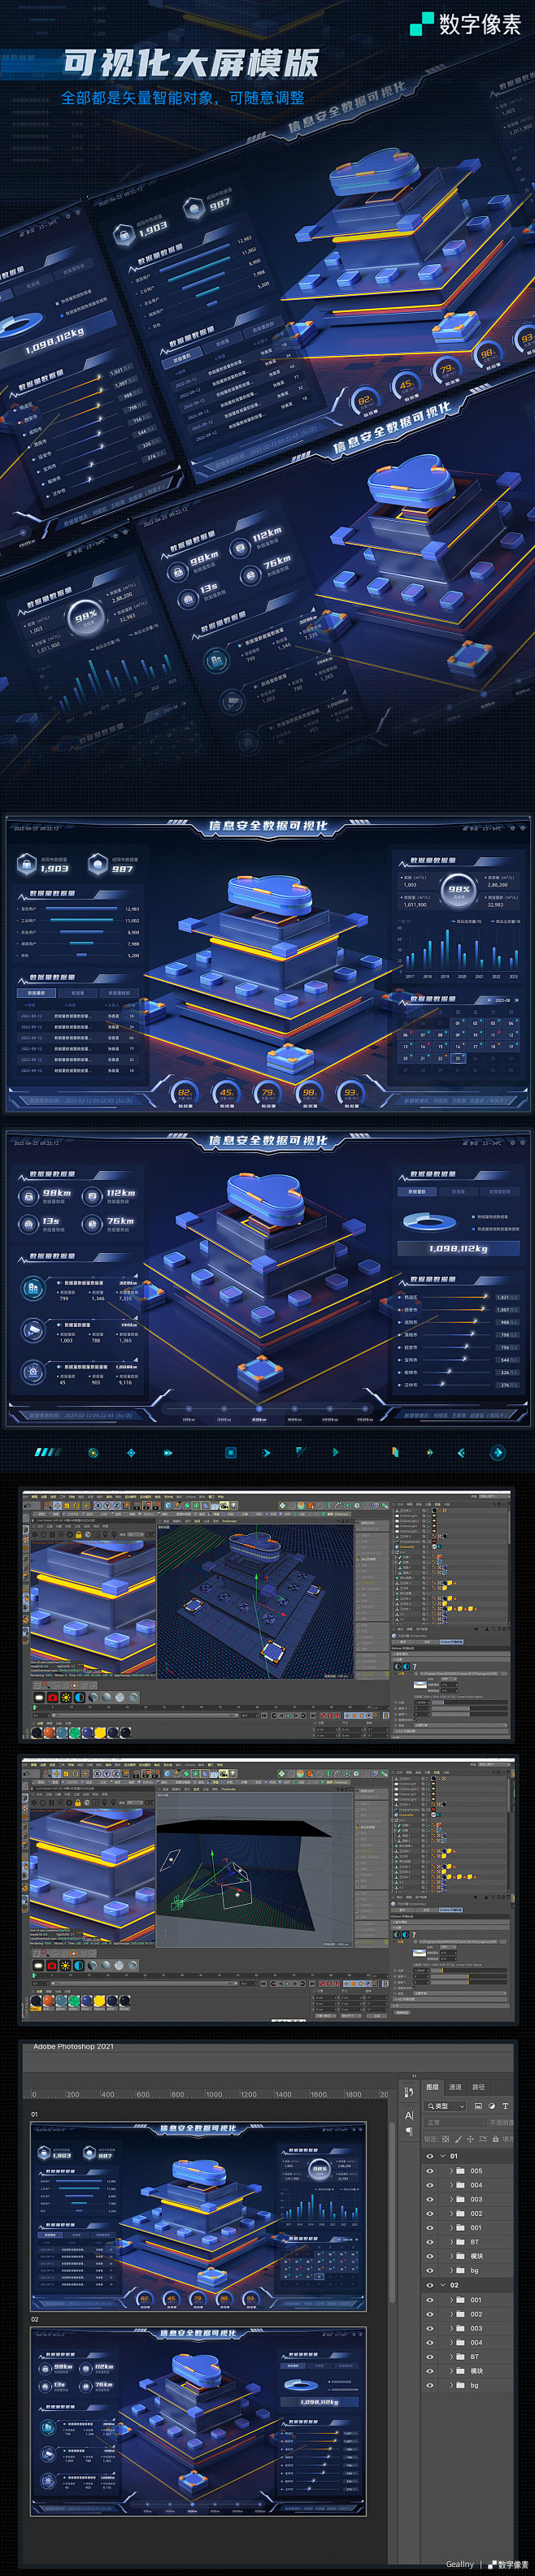Expand the 005 layer folder
The image size is (535, 2576).
pyautogui.click(x=450, y=2171)
